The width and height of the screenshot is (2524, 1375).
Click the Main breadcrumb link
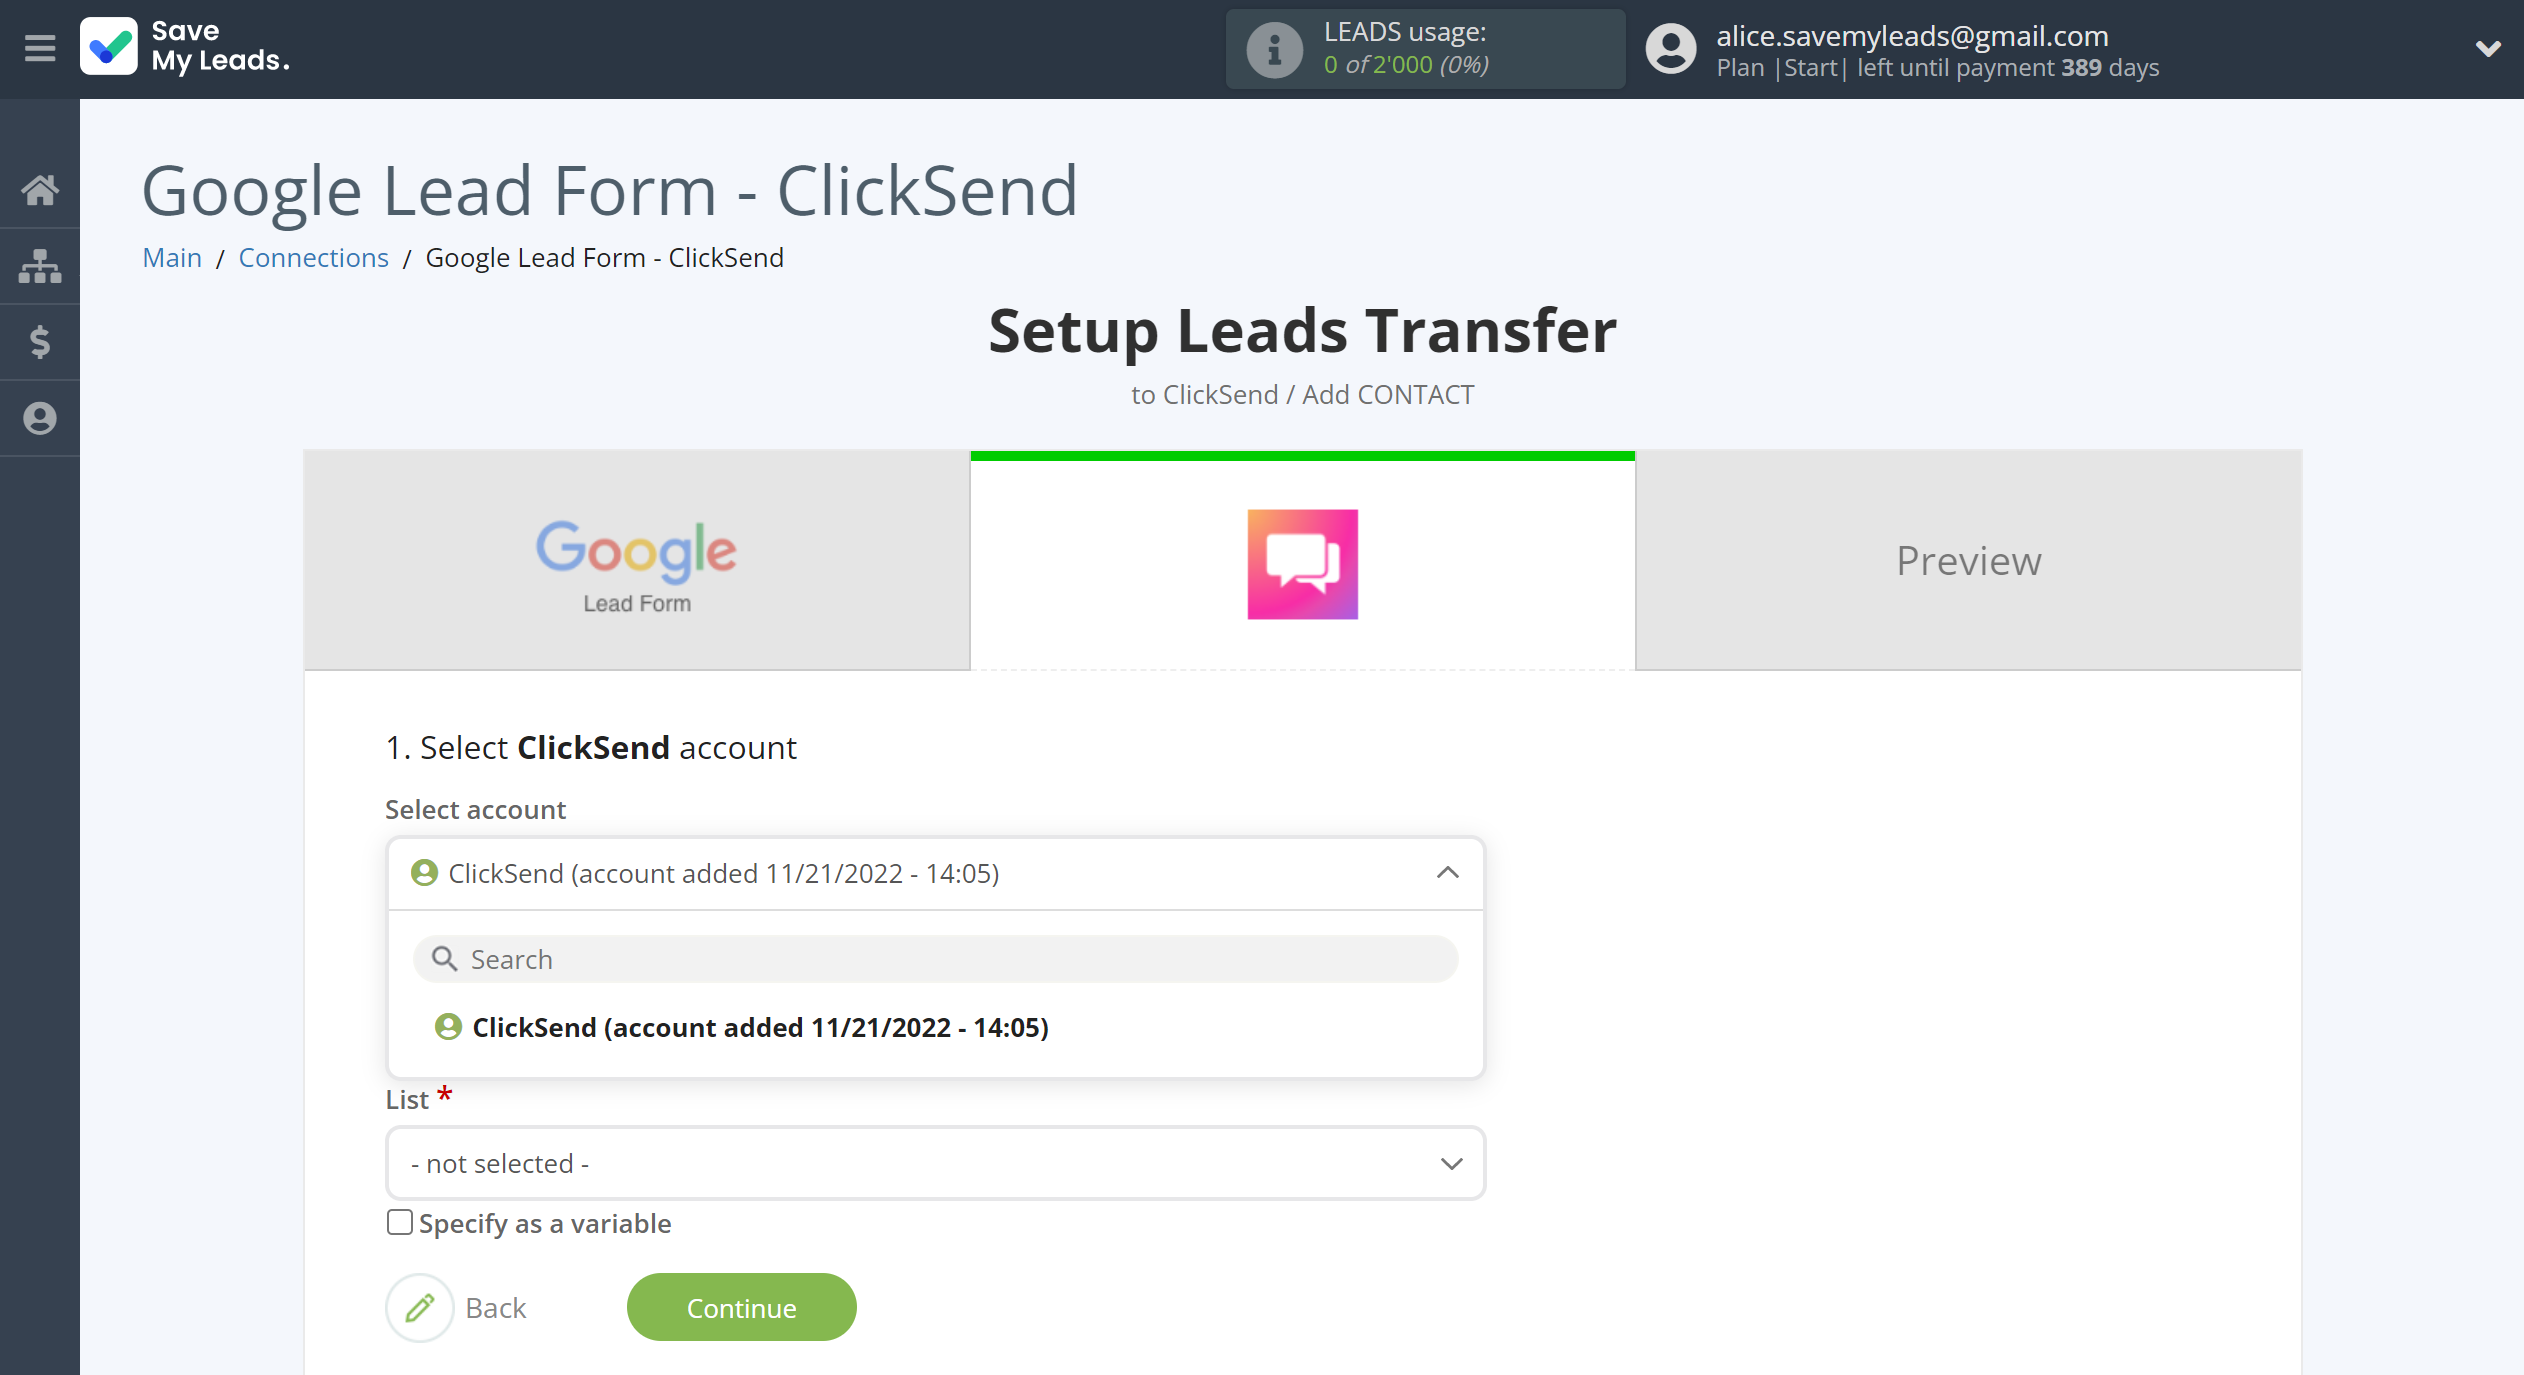pos(171,256)
